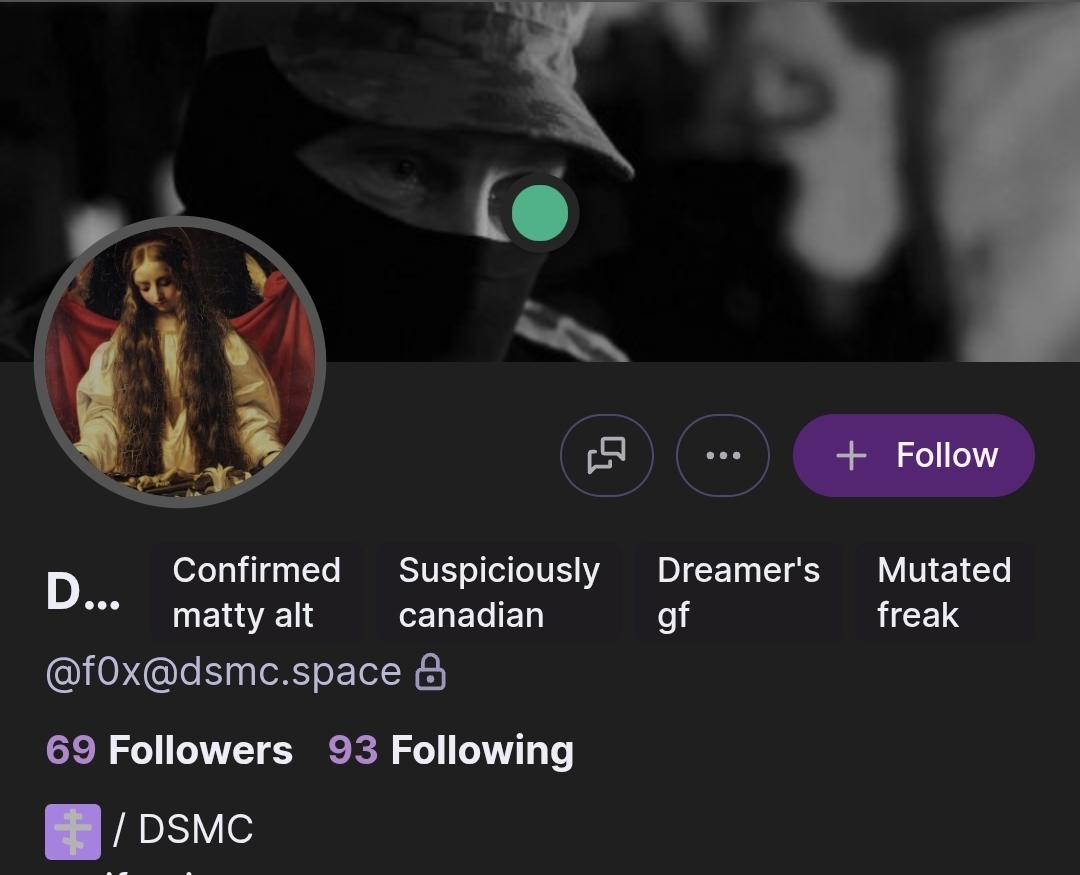Click the truncated display name "D..."
The height and width of the screenshot is (875, 1080).
click(83, 592)
